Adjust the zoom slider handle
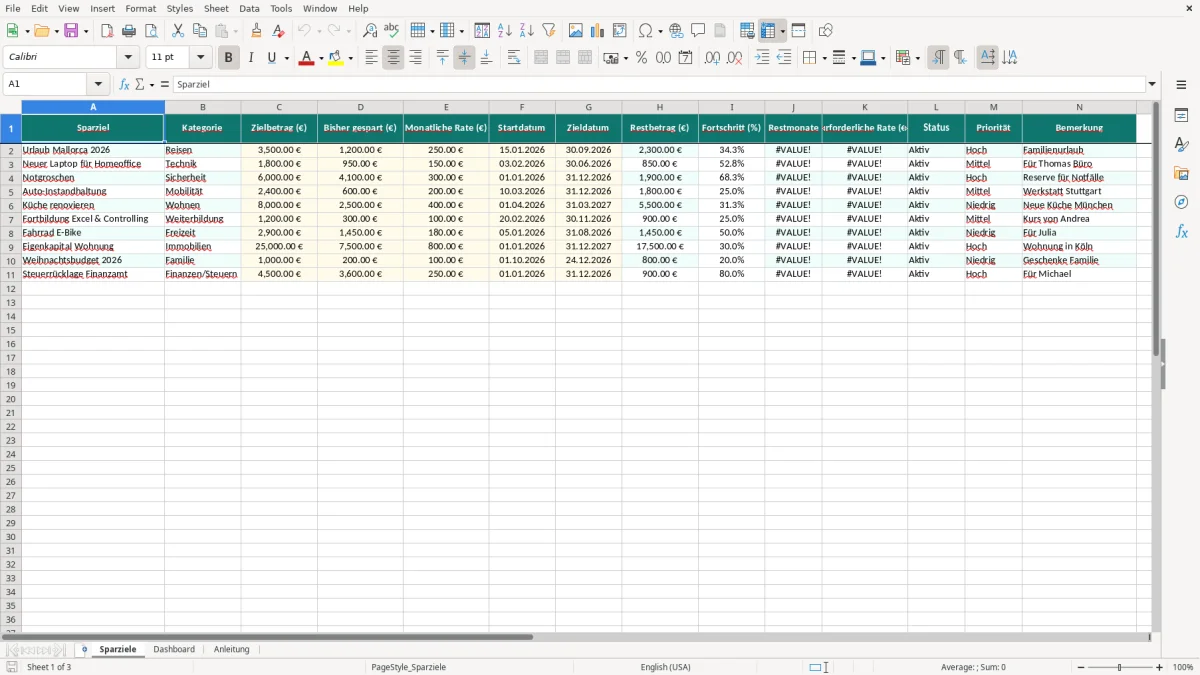This screenshot has height=675, width=1200. click(1120, 667)
